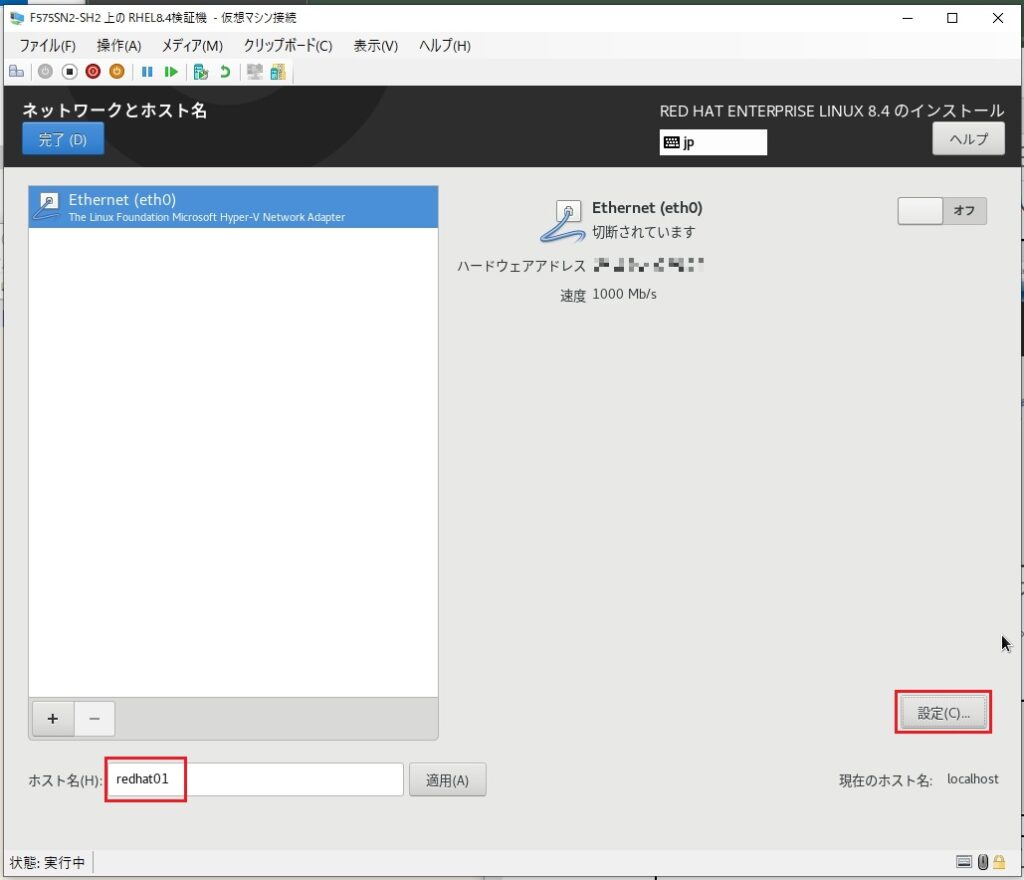Image resolution: width=1024 pixels, height=880 pixels.
Task: Click the lock icon in status bar
Action: [999, 862]
